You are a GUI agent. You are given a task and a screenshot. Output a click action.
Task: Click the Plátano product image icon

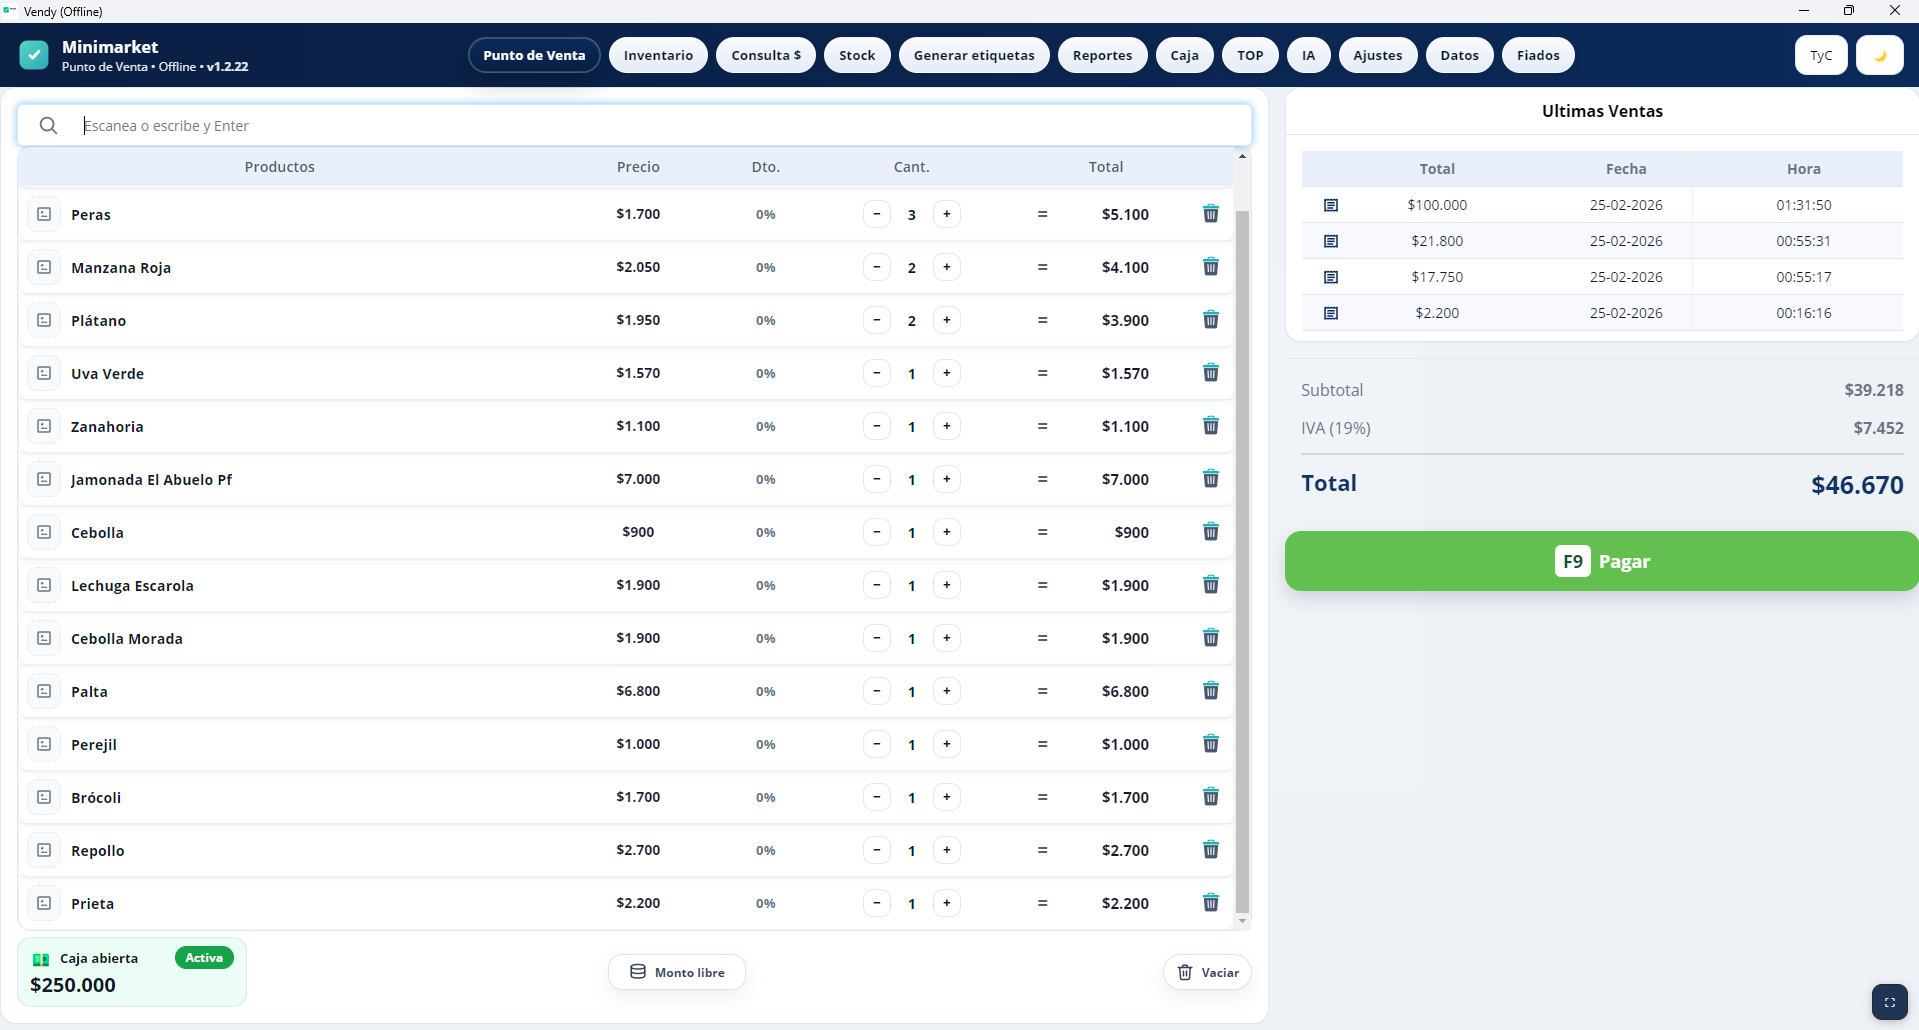click(44, 320)
